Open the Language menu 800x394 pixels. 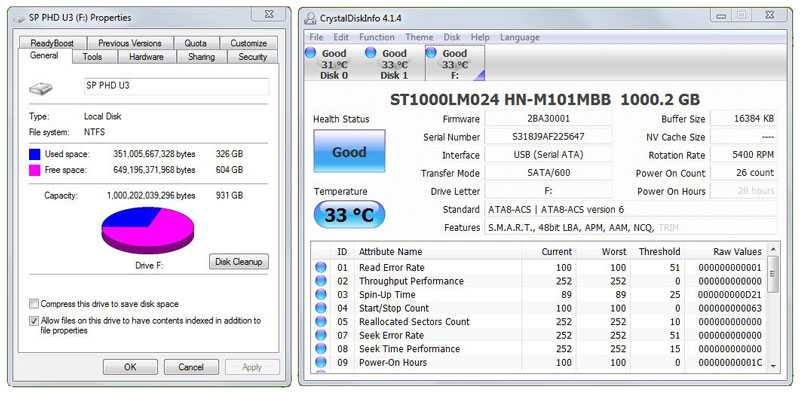pos(519,37)
